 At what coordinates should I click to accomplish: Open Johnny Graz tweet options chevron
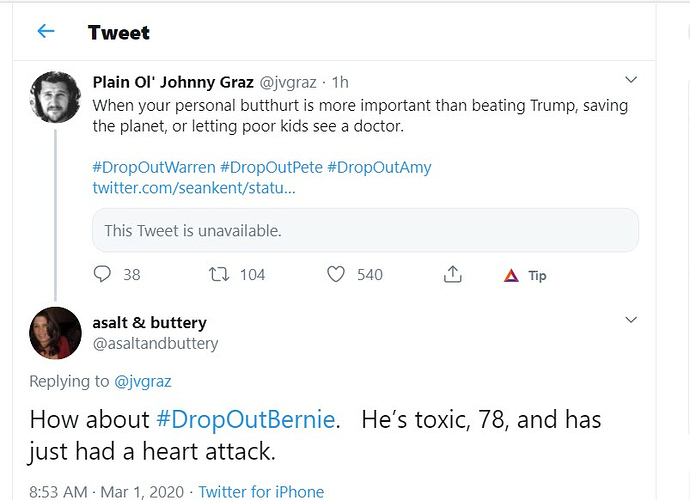tap(630, 79)
